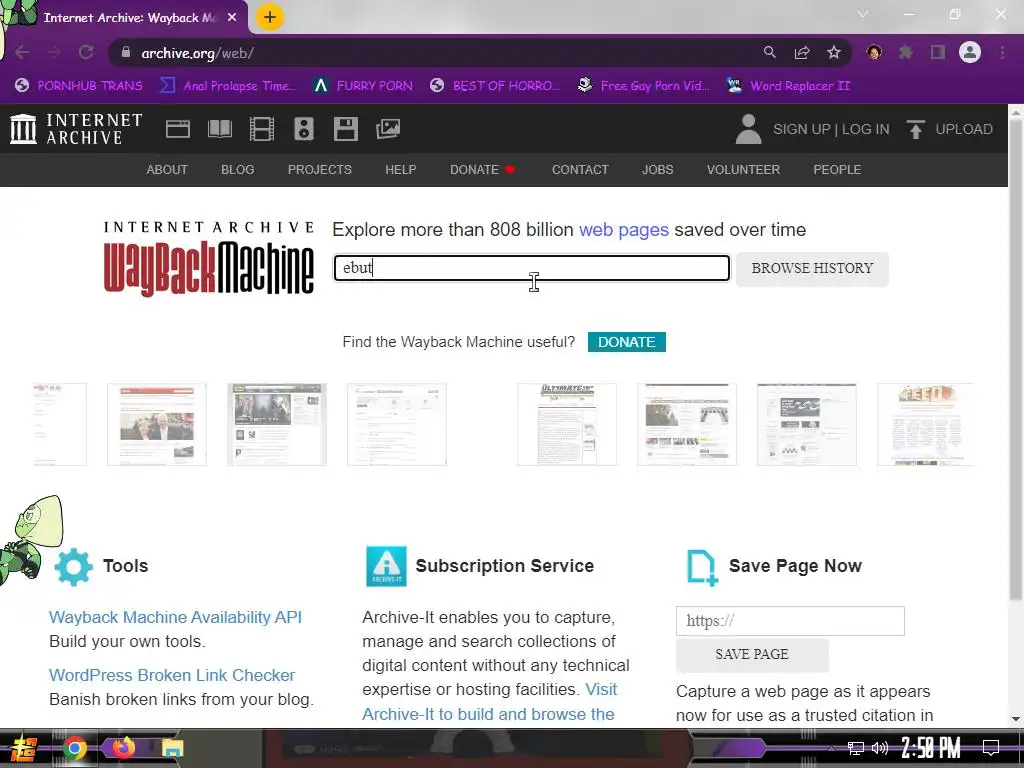Screen dimensions: 1024x768
Task: Open Firefox from the taskbar
Action: 123,747
